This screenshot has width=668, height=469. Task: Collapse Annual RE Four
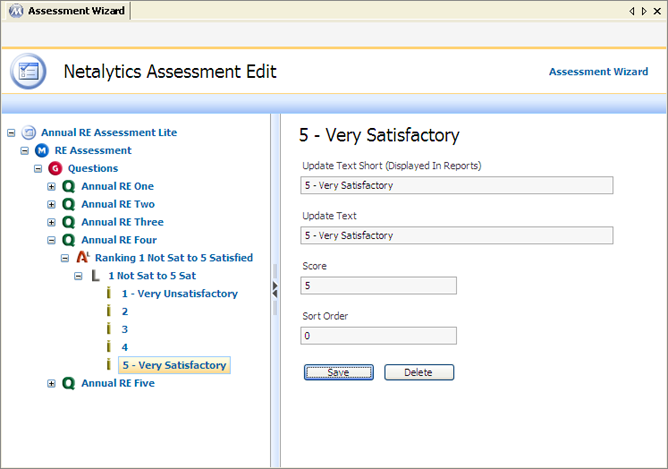(x=52, y=240)
